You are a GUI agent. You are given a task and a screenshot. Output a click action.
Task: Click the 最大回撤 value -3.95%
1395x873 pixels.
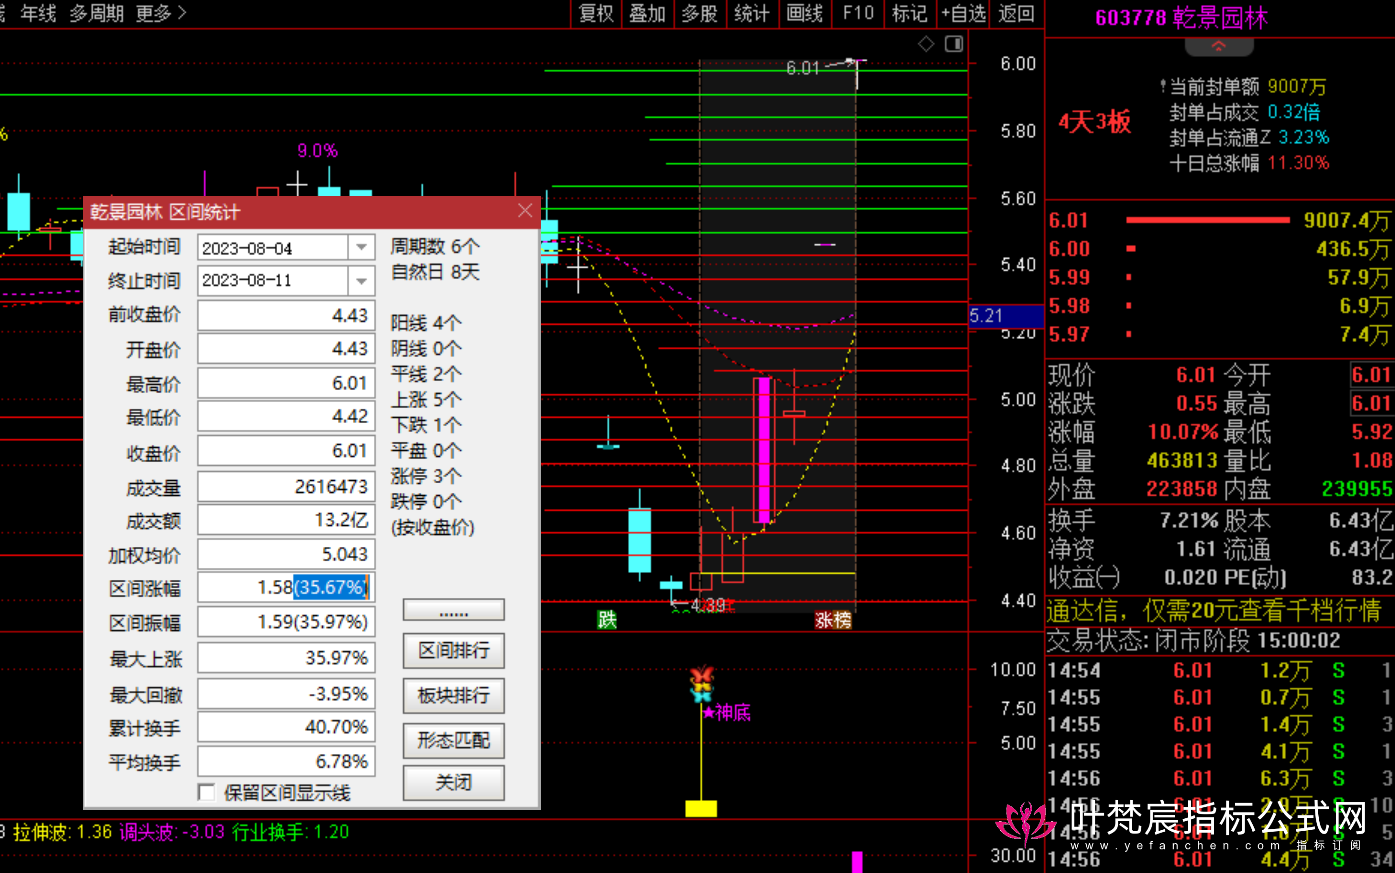(286, 693)
